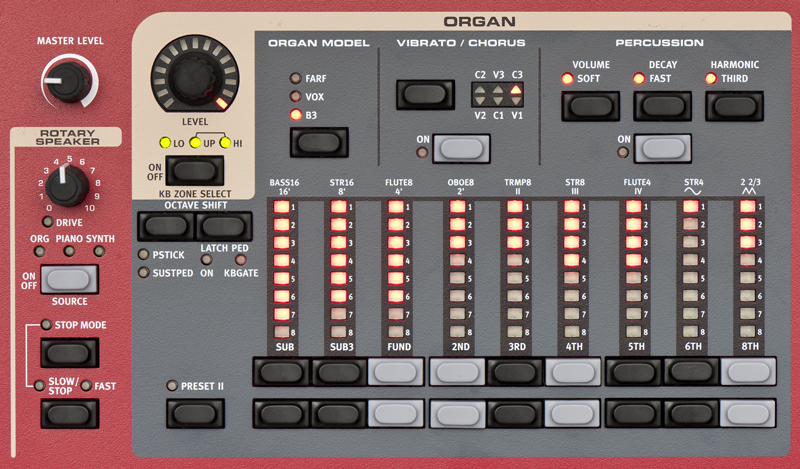Click the PSTICK indicator LED
This screenshot has height=469, width=800.
(x=143, y=254)
